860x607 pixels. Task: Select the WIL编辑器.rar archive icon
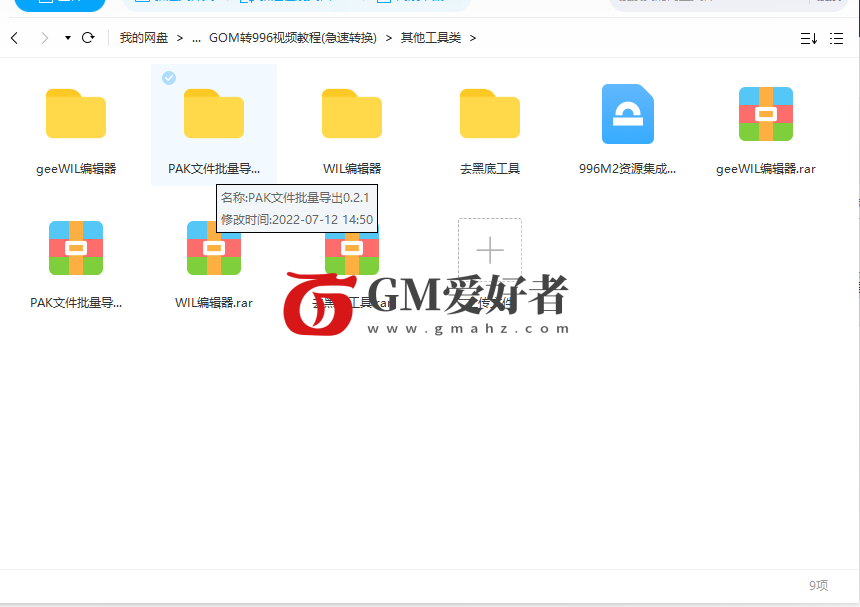(214, 248)
